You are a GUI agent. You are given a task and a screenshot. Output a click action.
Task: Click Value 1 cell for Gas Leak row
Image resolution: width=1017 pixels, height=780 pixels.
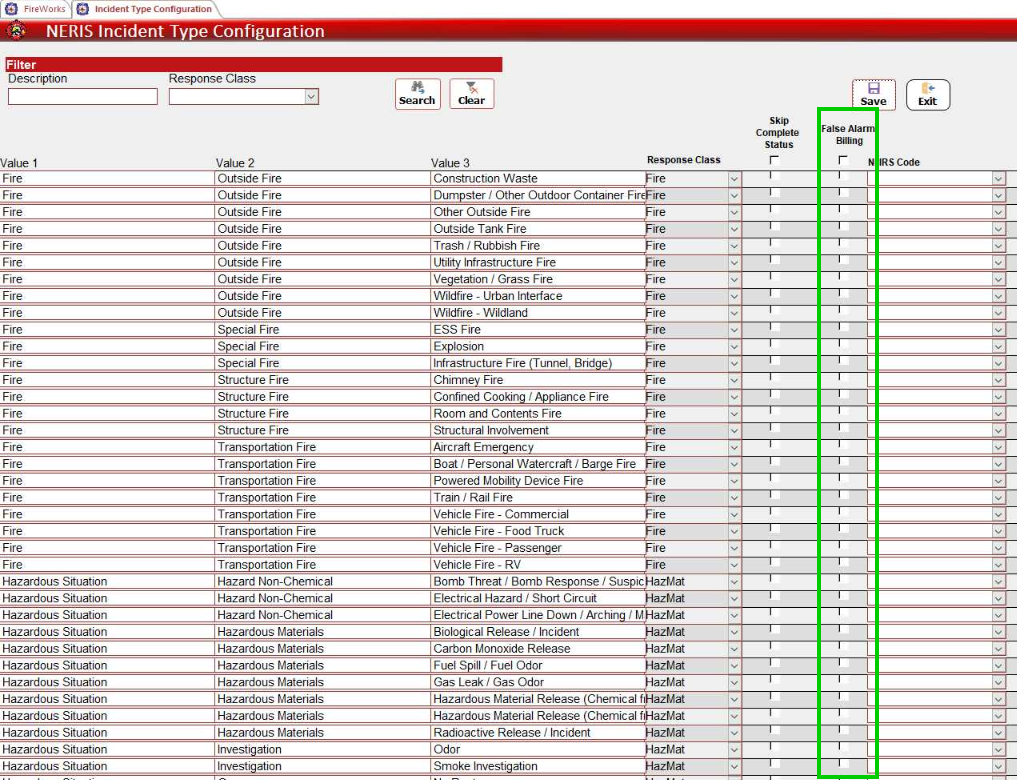point(107,682)
